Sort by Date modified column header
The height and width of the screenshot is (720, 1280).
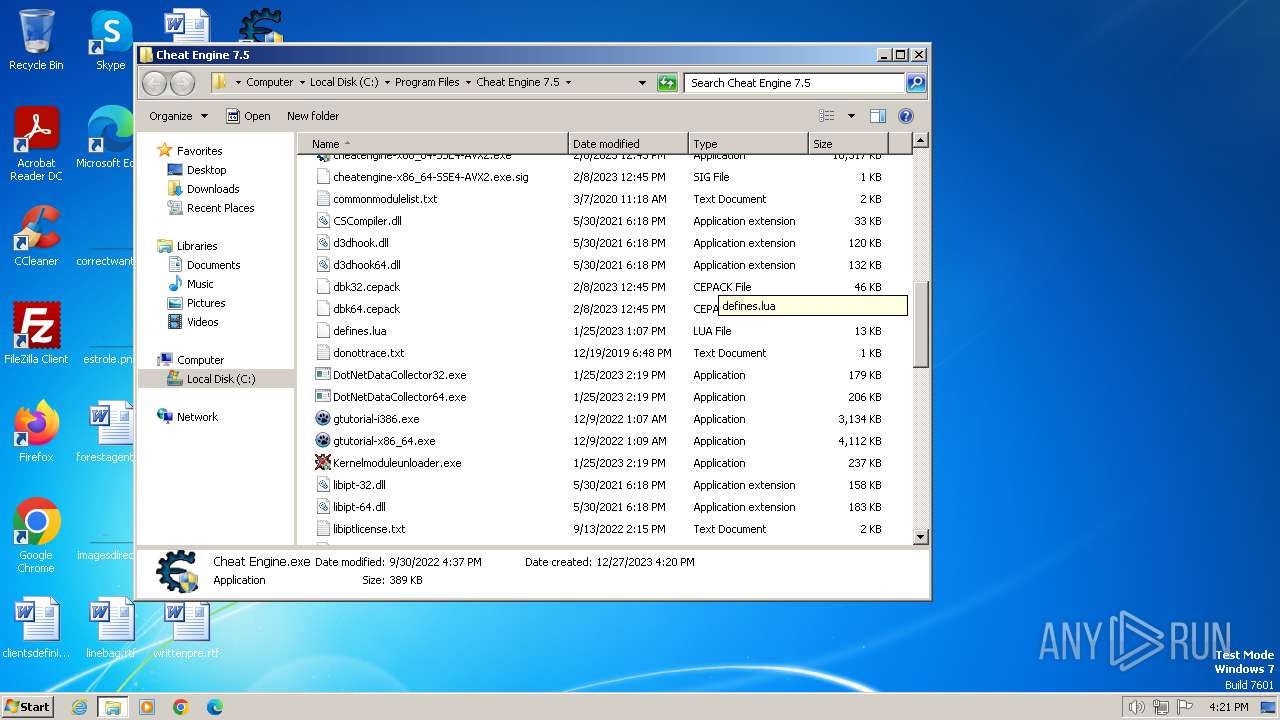[x=628, y=144]
